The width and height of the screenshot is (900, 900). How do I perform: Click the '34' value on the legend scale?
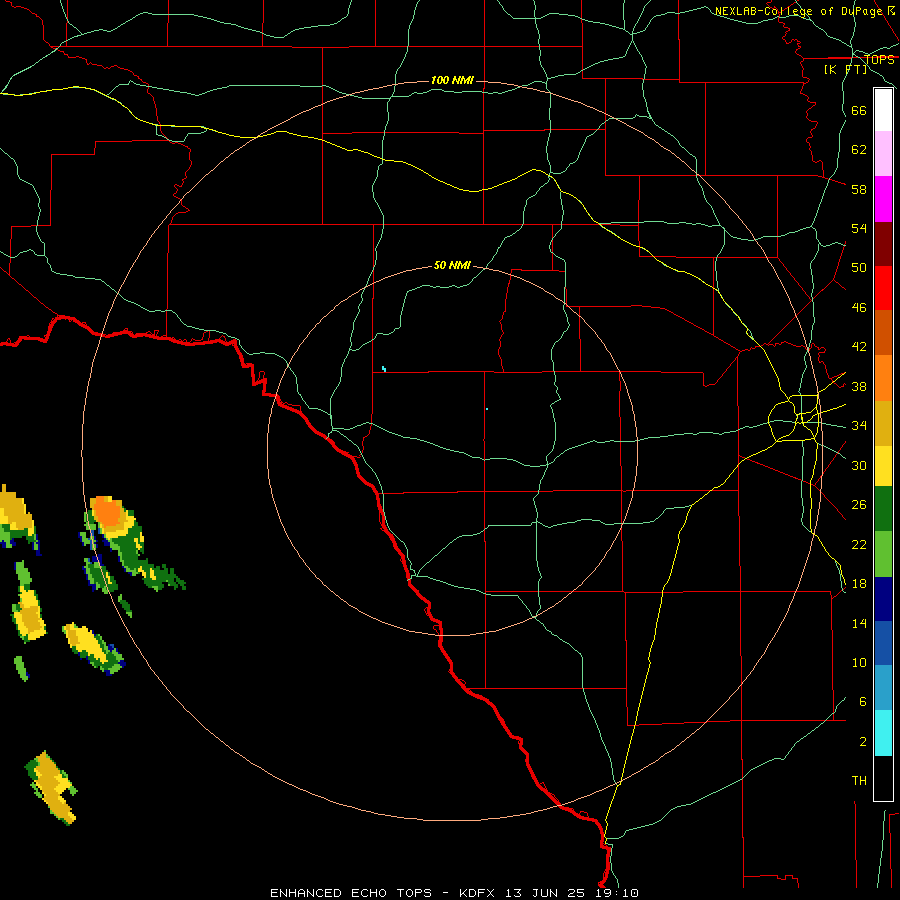[859, 426]
